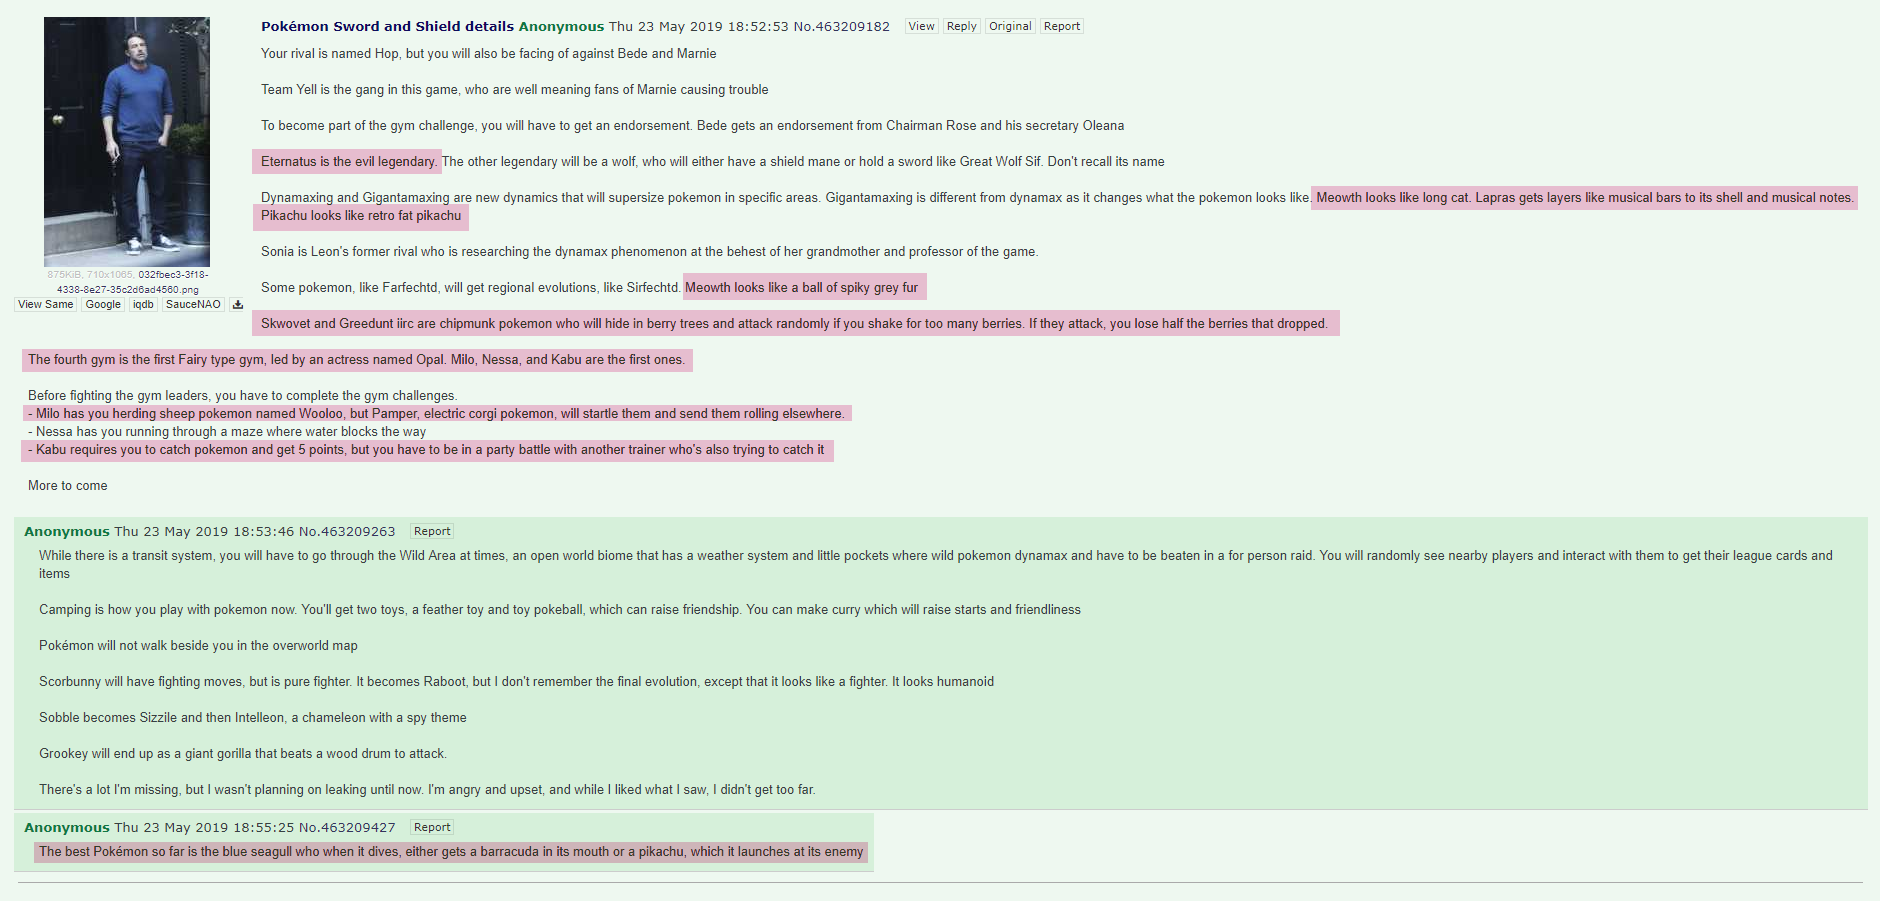The image size is (1880, 901).
Task: Open the man in blue sweater thumbnail
Action: [x=127, y=141]
